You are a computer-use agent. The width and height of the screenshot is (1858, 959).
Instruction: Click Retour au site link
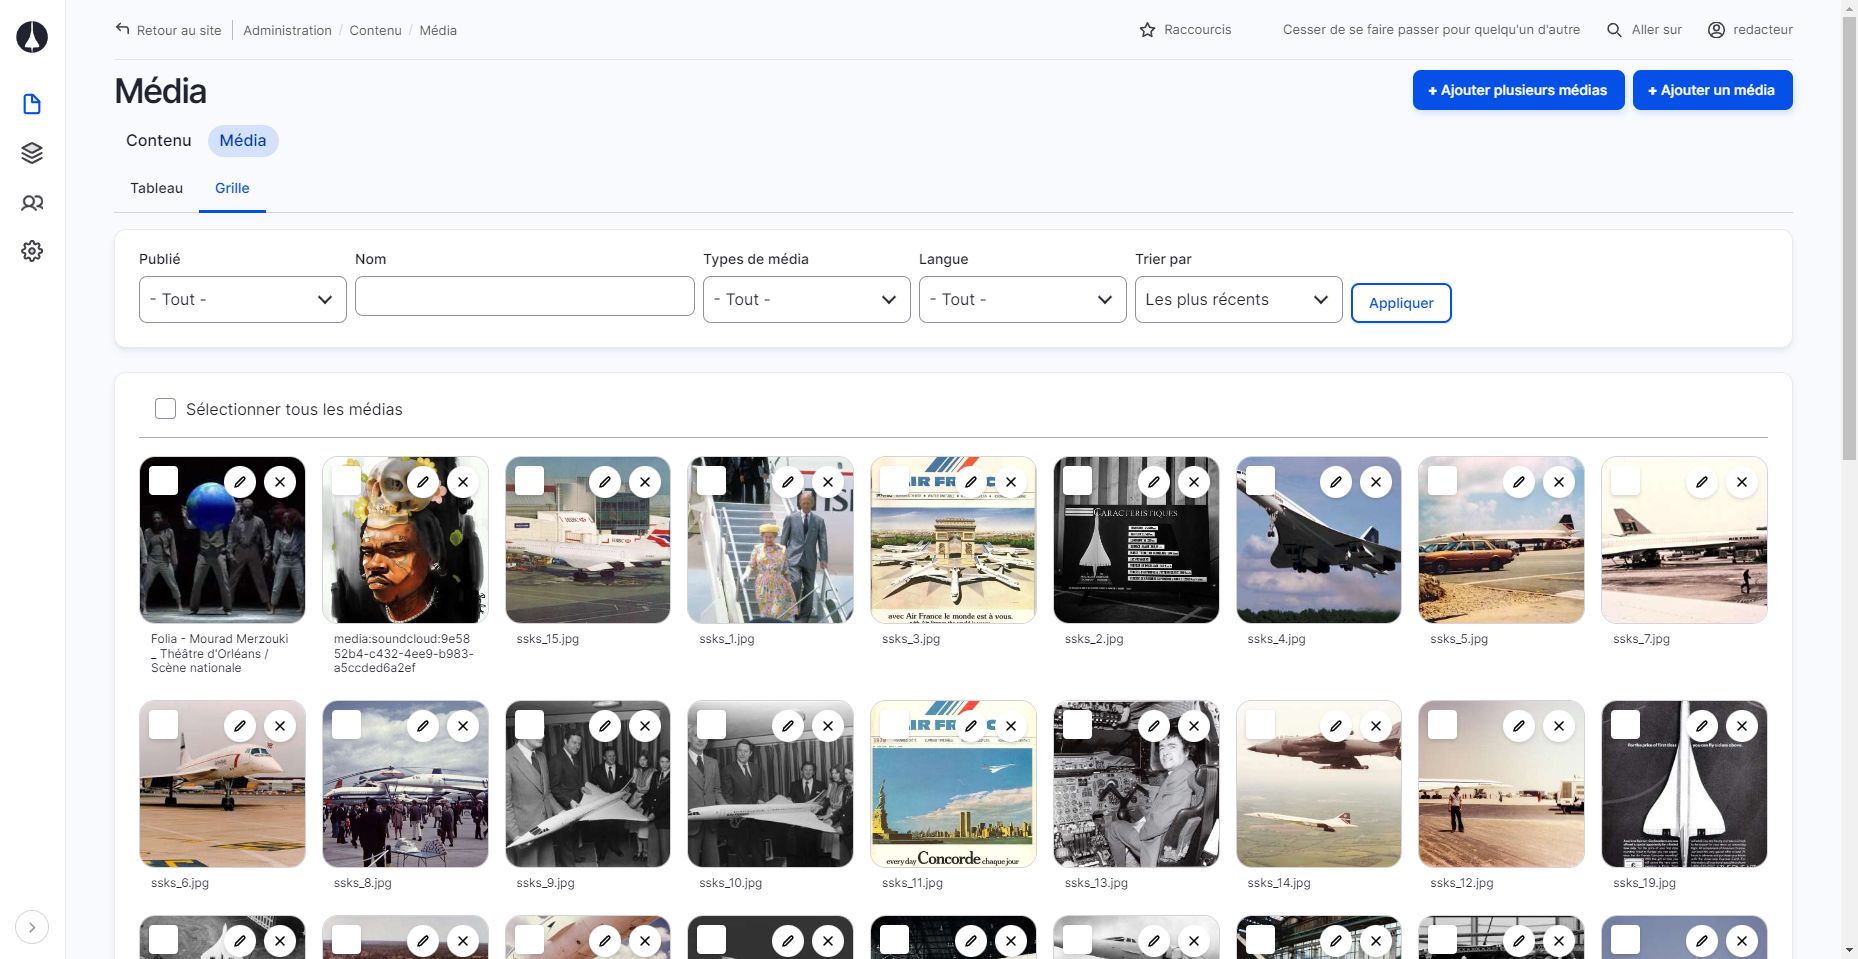point(169,30)
